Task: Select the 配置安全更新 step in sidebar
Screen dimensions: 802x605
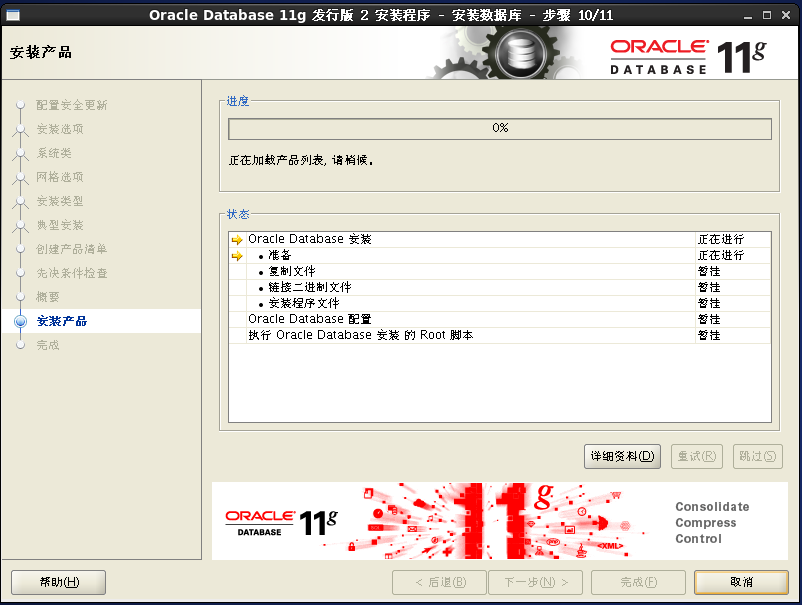Action: 72,105
